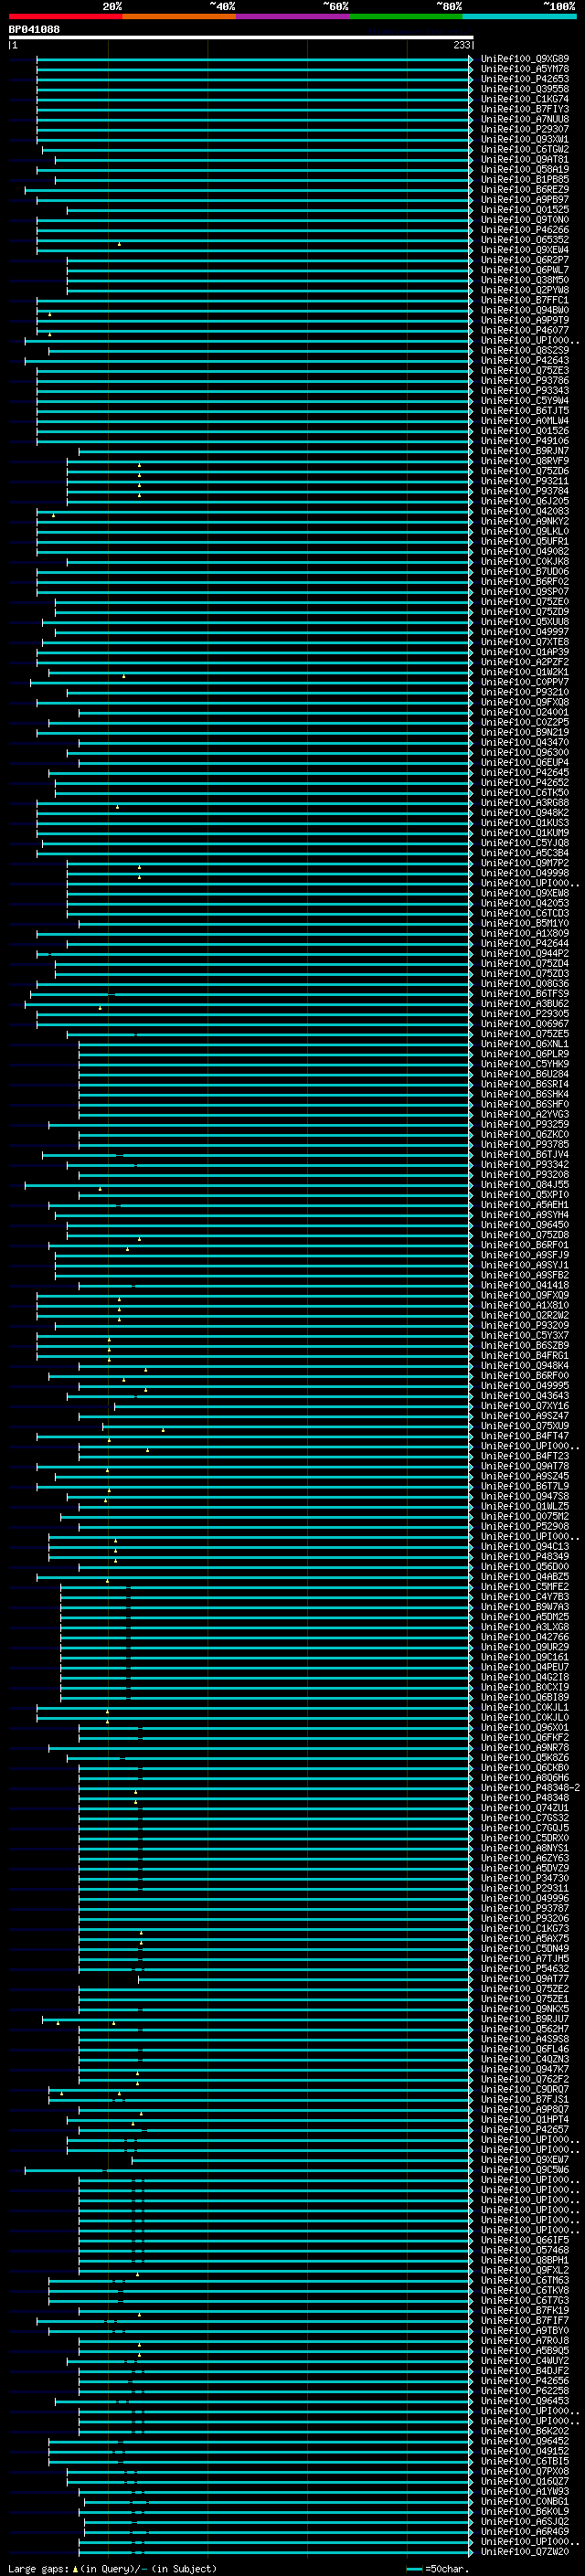585x2576 pixels.
Task: Select hit label UniRef100_Q42083
Action: tap(525, 511)
